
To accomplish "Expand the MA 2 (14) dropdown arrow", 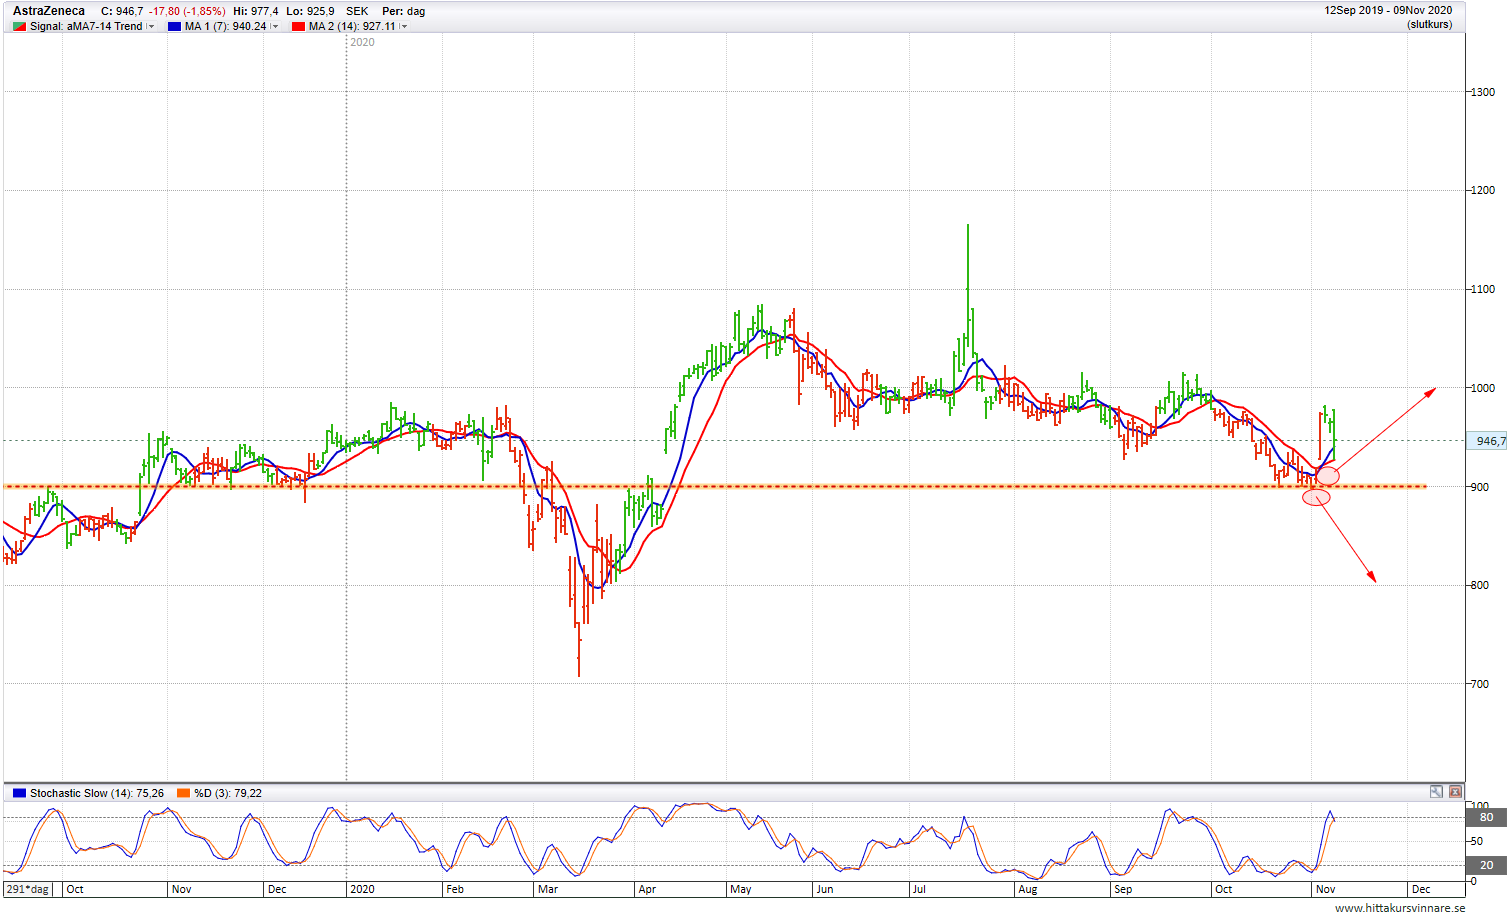I will pos(404,27).
